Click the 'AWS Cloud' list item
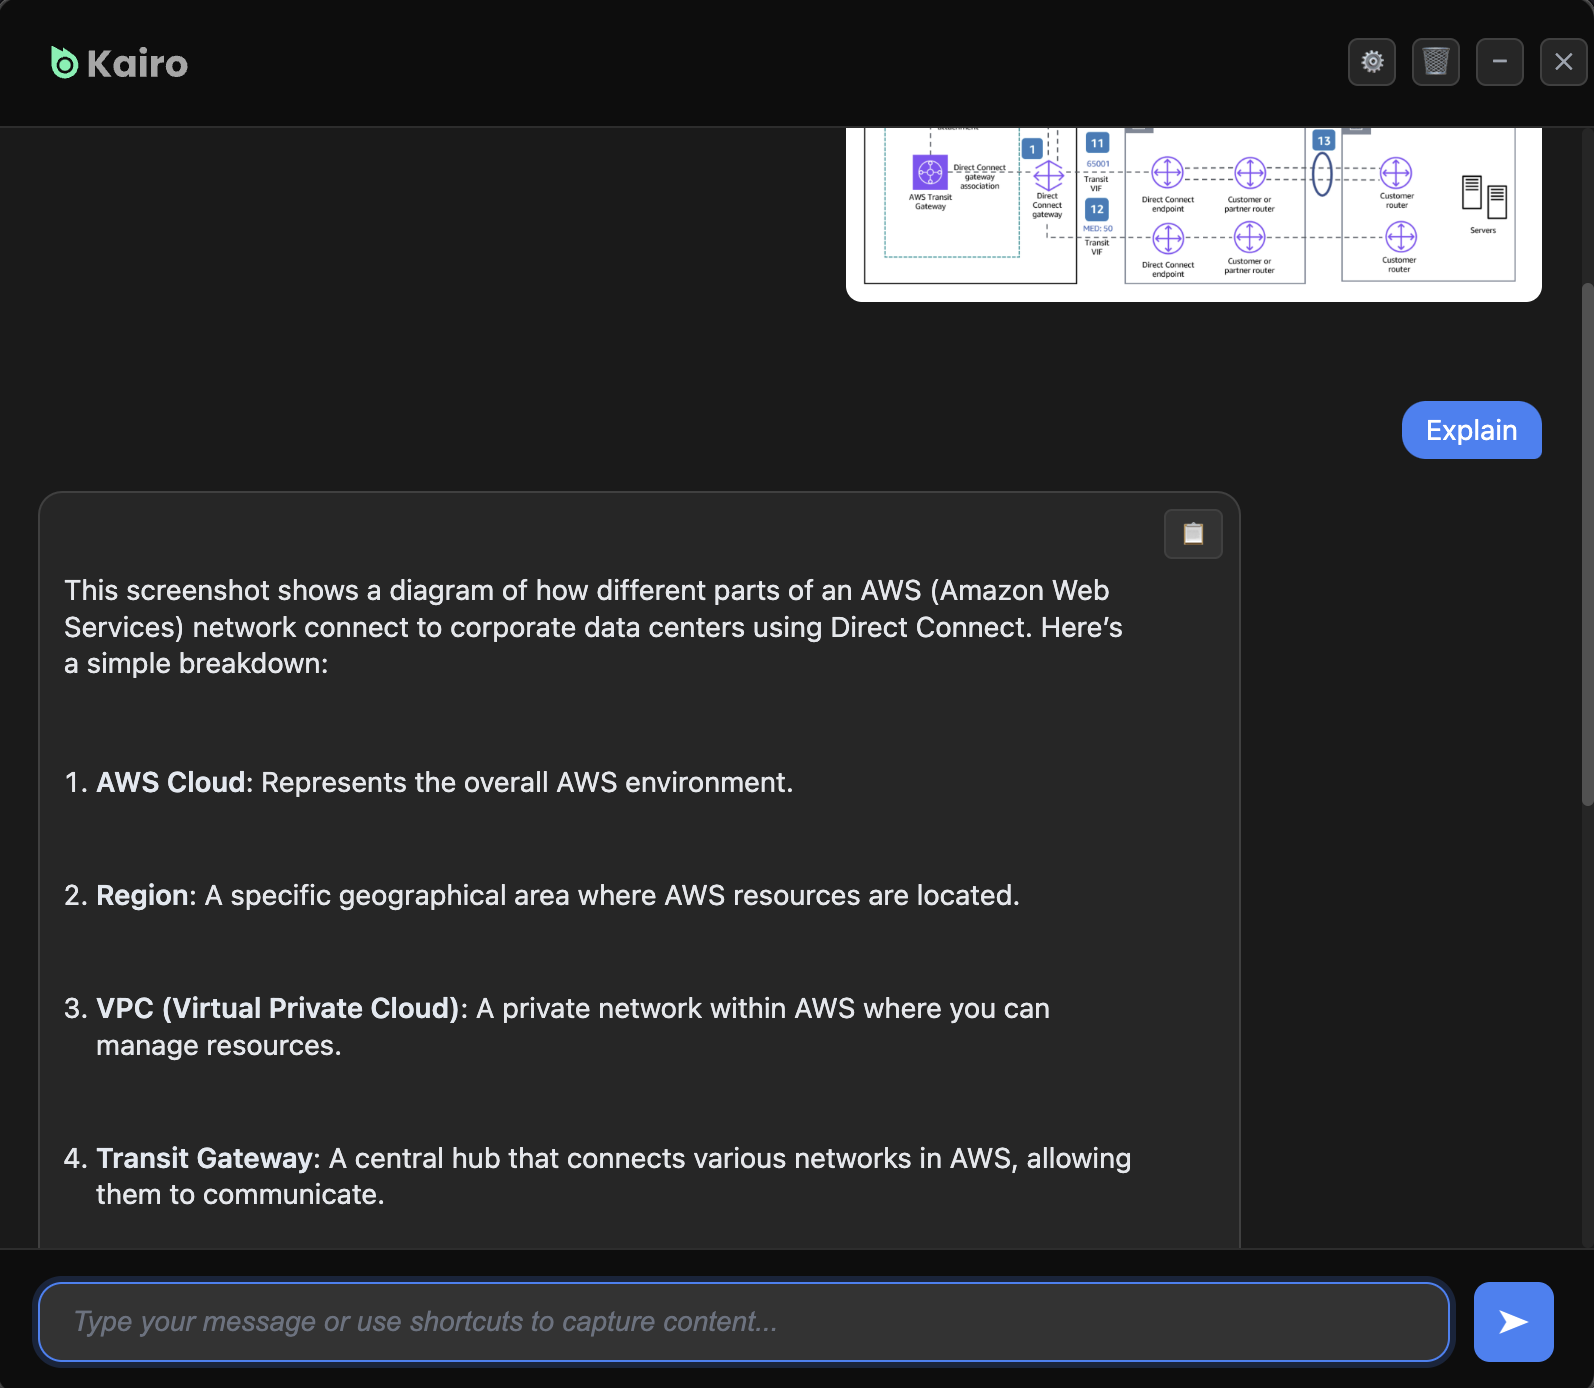Screen dimensions: 1594x1388 click(429, 782)
